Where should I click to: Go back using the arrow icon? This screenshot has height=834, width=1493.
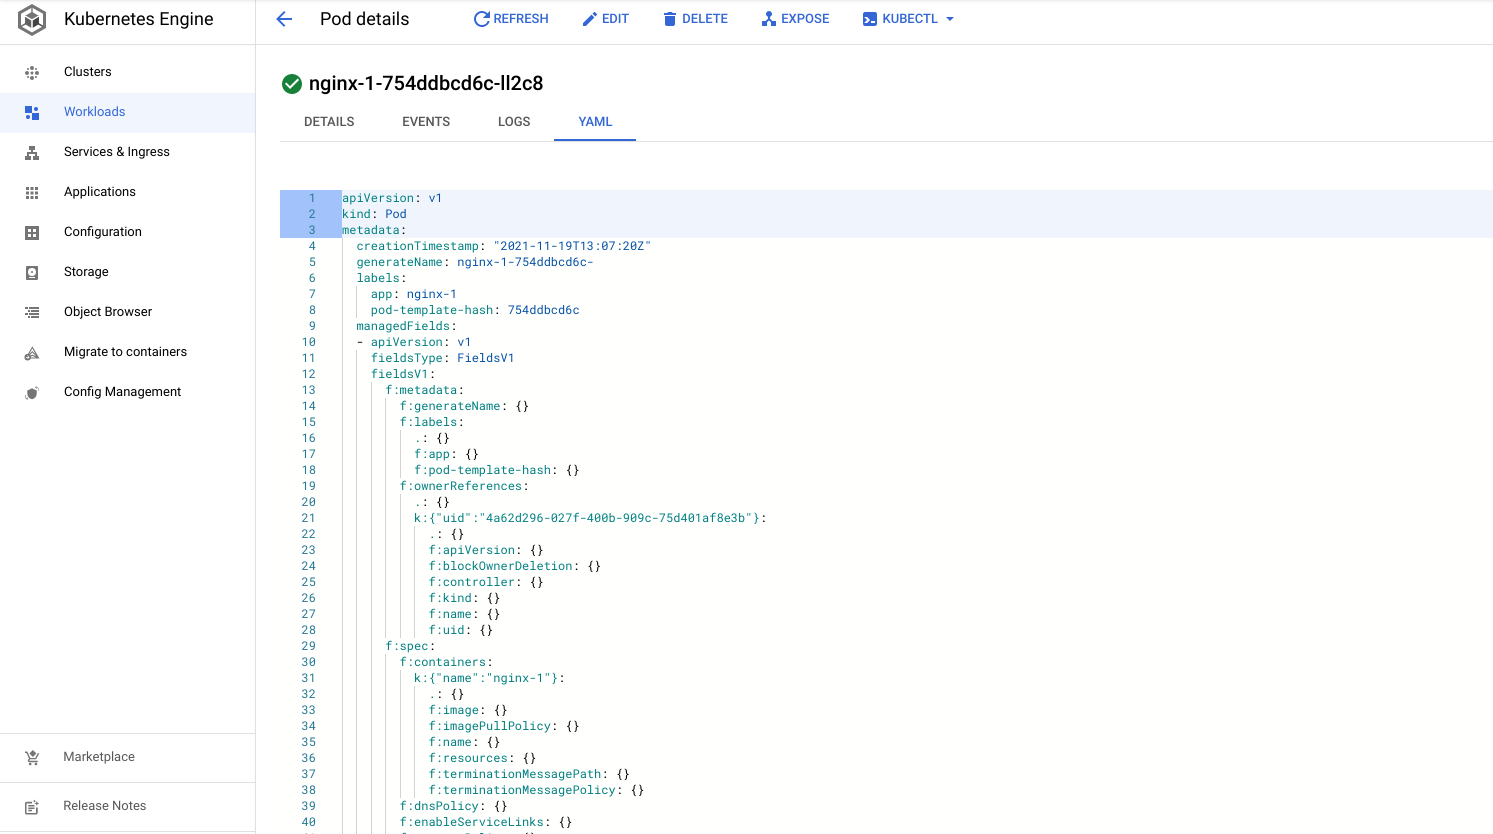coord(284,19)
